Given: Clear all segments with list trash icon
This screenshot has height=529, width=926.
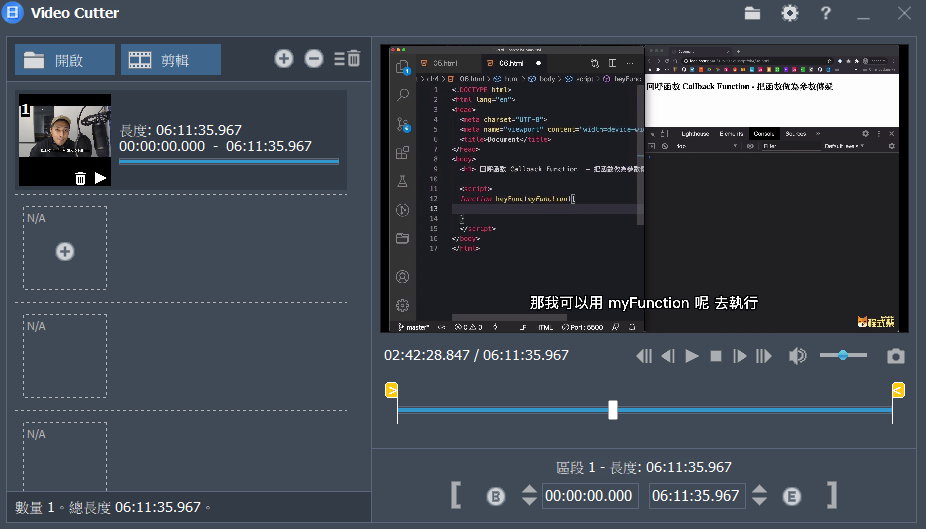Looking at the screenshot, I should [x=347, y=59].
